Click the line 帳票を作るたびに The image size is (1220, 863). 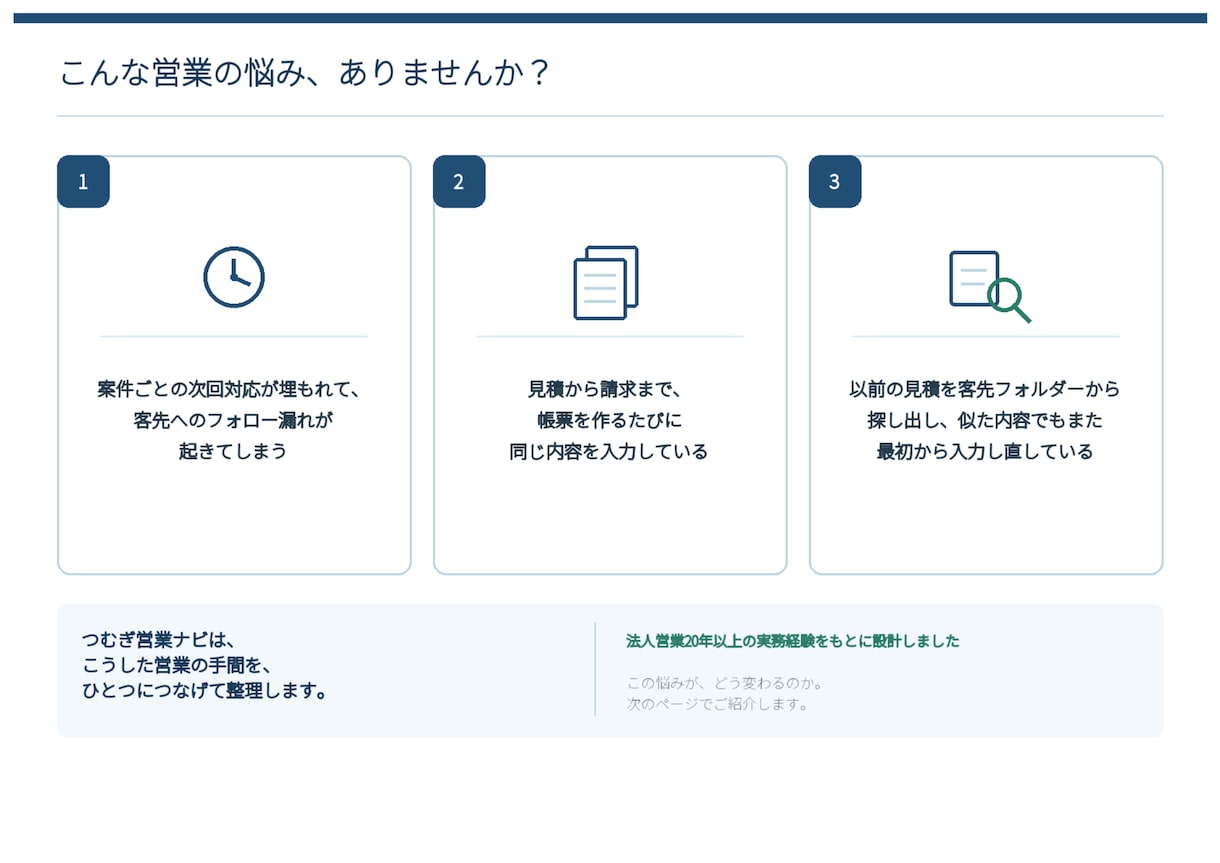610,420
